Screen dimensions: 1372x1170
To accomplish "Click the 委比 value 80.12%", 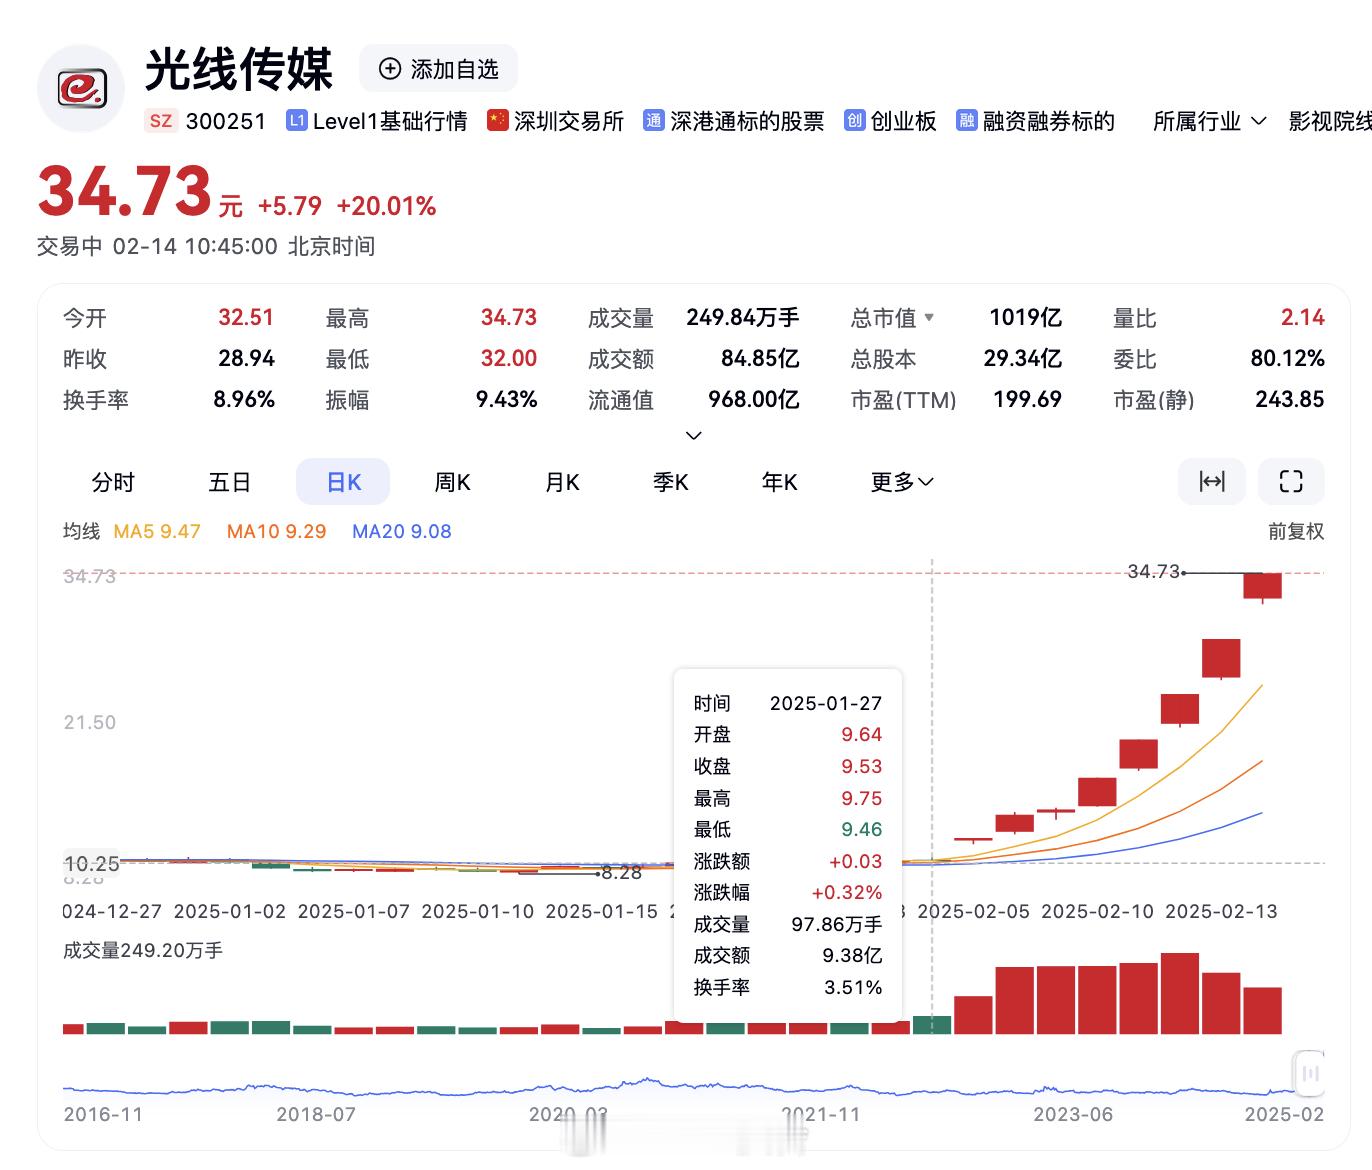I will point(1288,358).
